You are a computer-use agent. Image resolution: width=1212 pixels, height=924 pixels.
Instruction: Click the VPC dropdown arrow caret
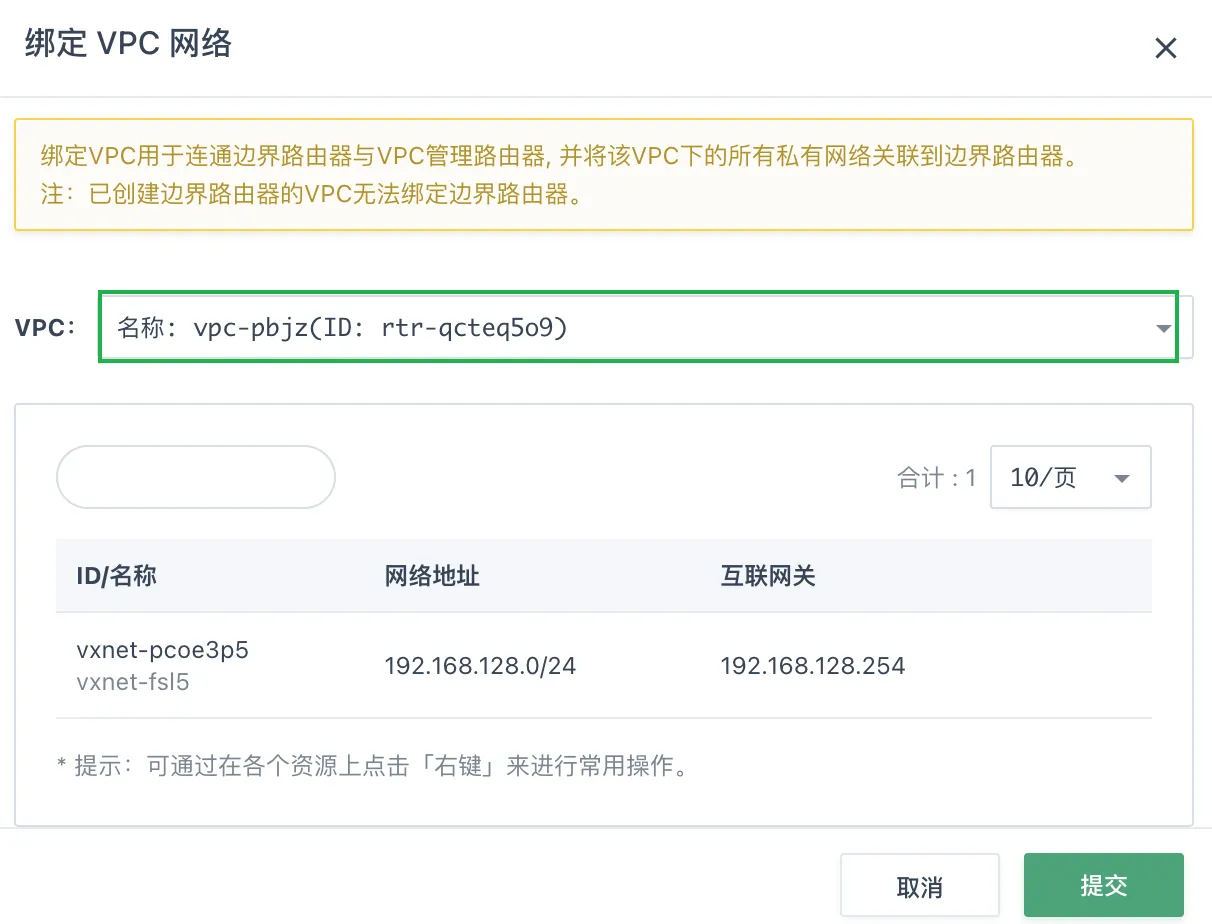tap(1163, 328)
